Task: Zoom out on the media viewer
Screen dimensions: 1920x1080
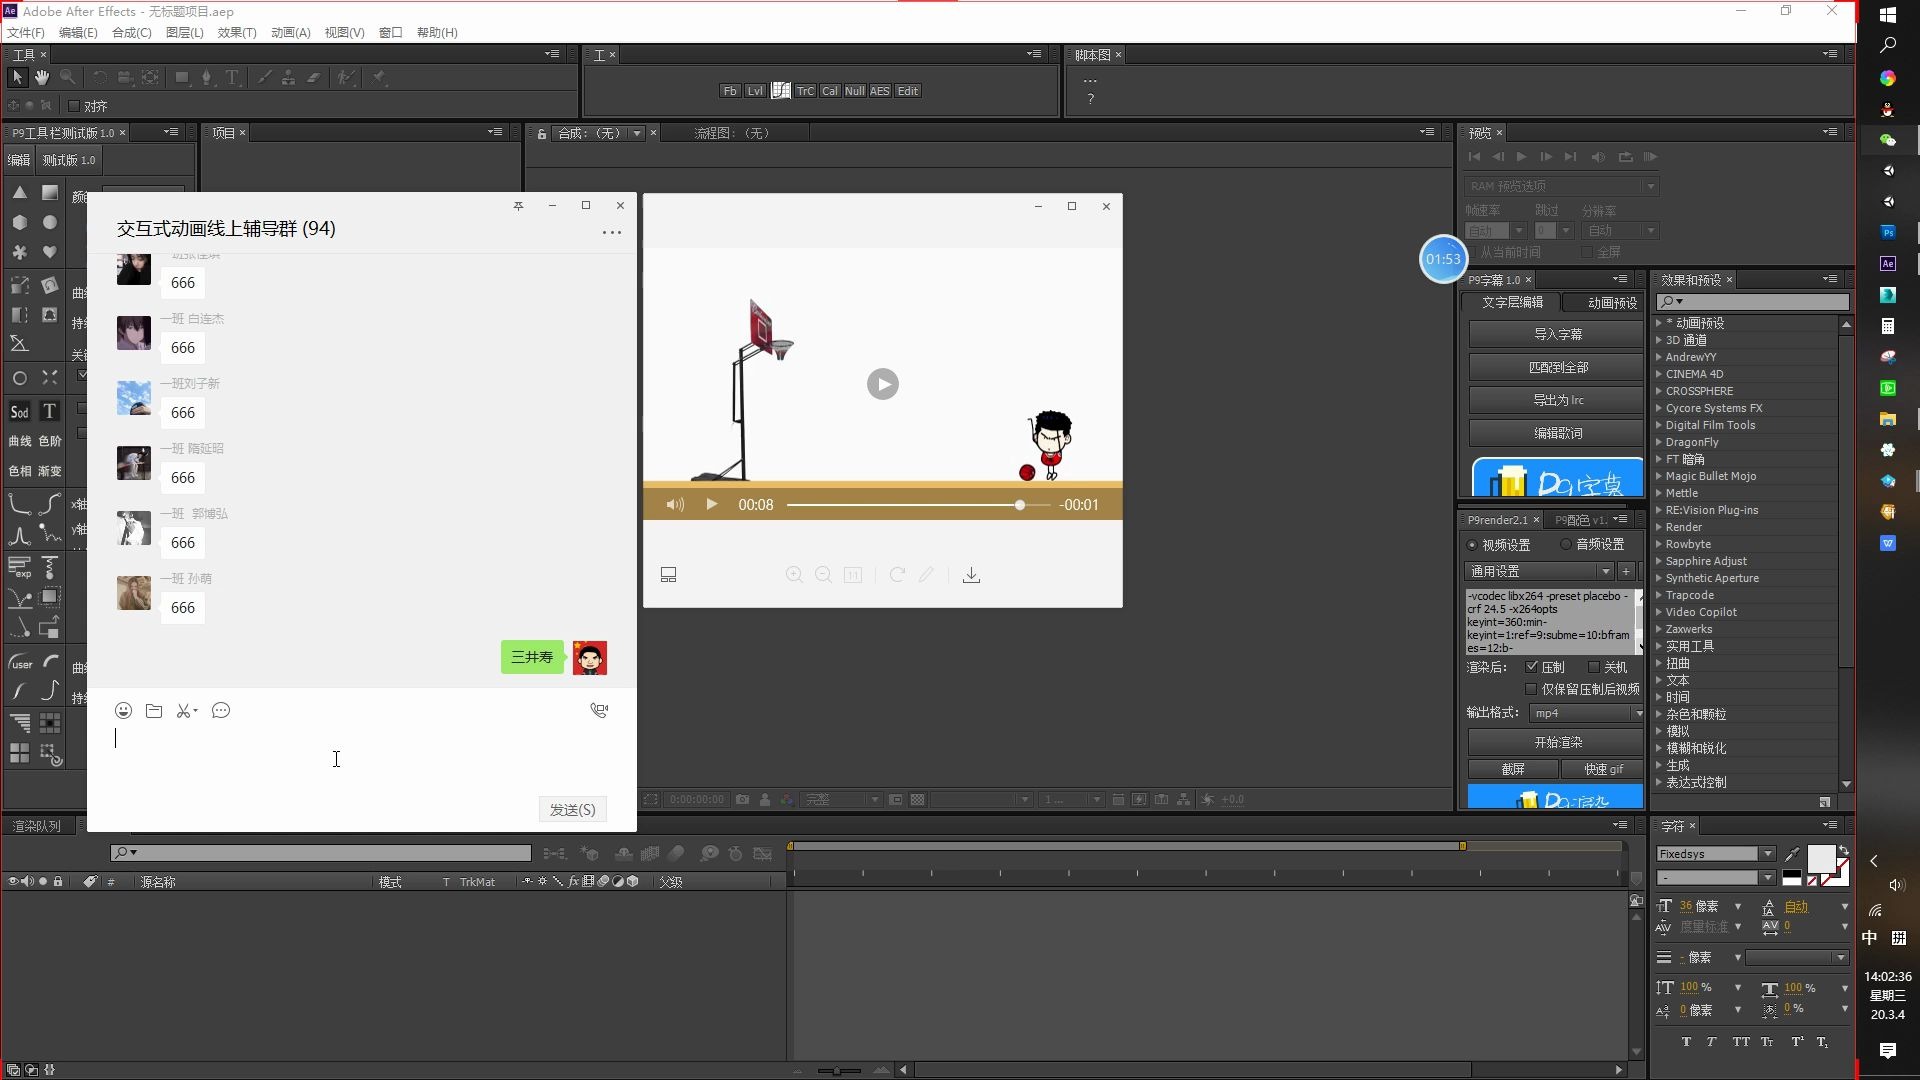Action: tap(823, 575)
